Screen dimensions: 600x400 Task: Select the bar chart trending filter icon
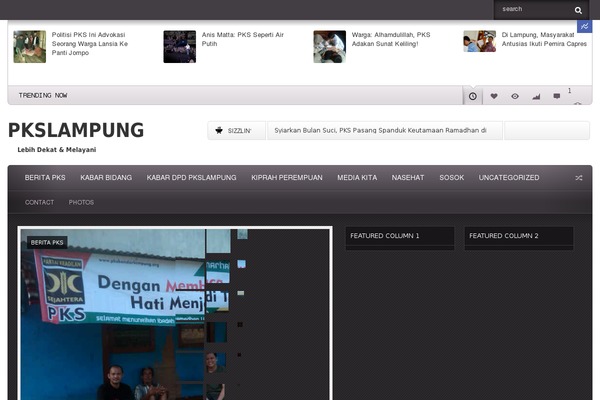(x=536, y=96)
